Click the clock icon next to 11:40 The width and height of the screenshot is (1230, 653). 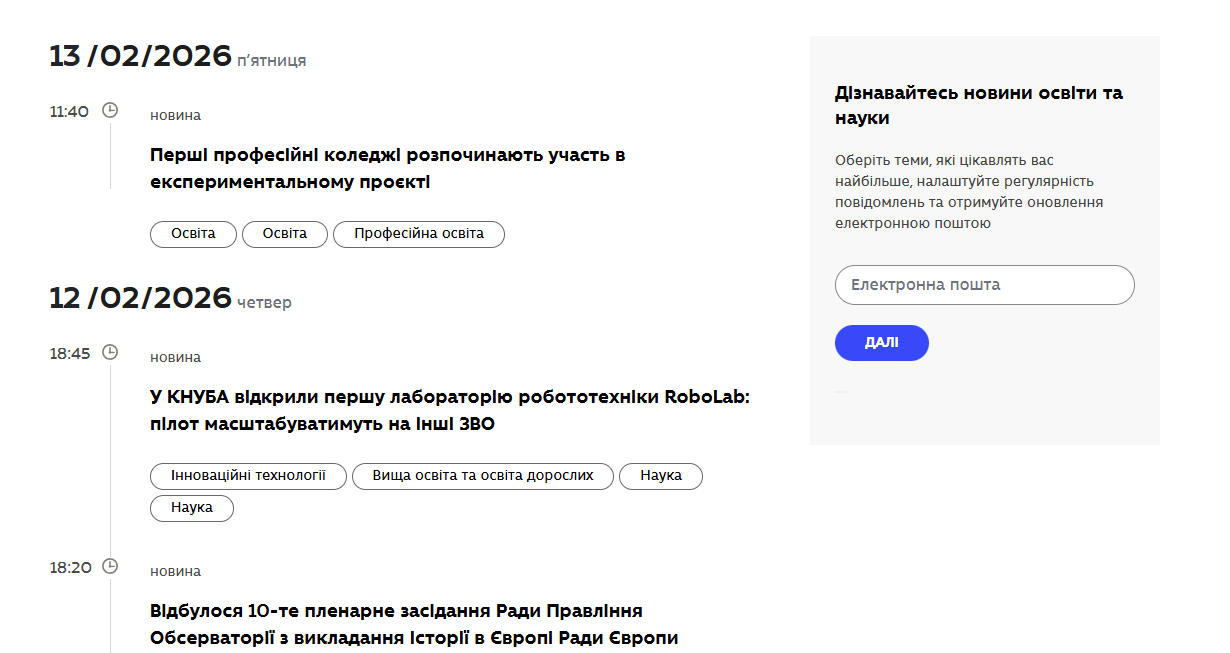pyautogui.click(x=110, y=110)
